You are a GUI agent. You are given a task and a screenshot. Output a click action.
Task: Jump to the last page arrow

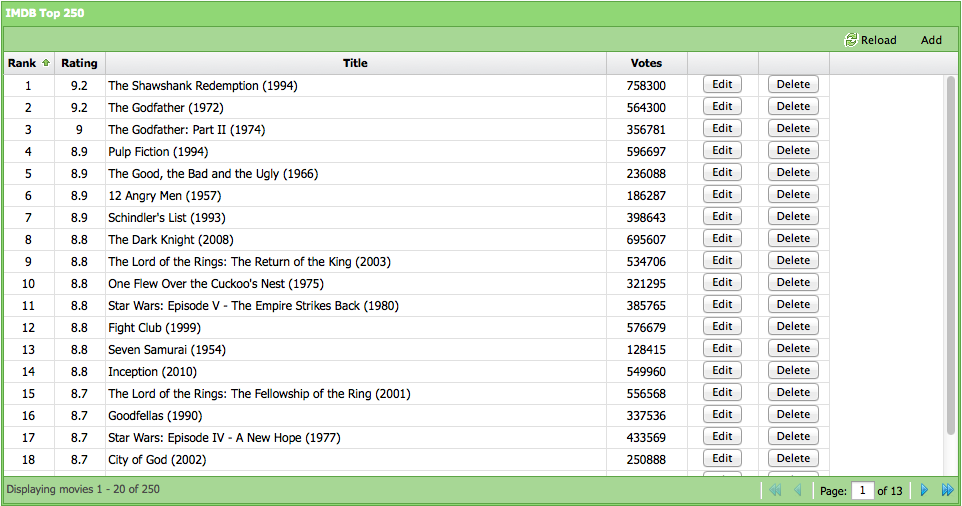[947, 490]
